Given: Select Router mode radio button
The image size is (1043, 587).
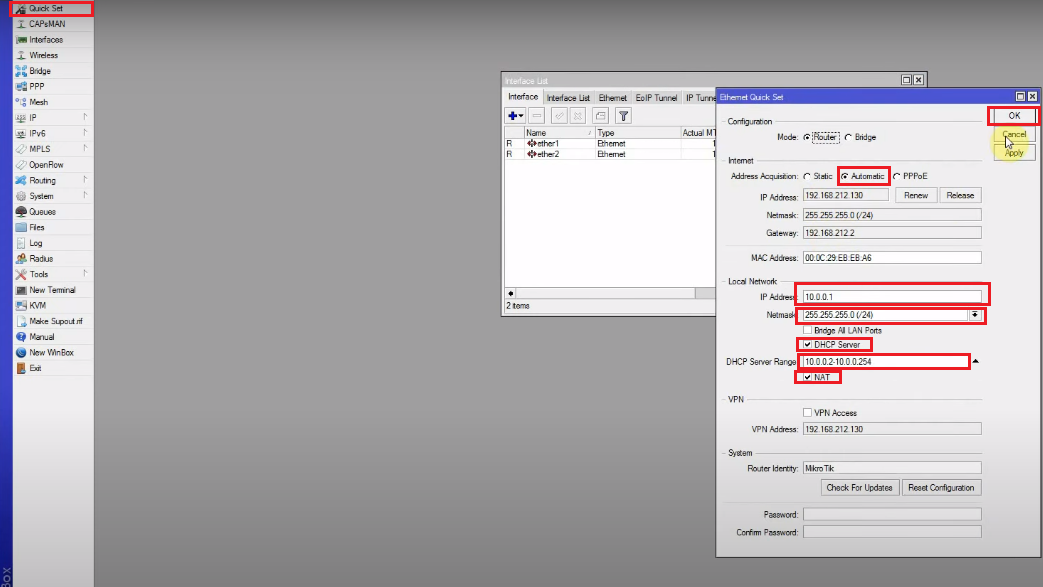Looking at the screenshot, I should pyautogui.click(x=807, y=137).
